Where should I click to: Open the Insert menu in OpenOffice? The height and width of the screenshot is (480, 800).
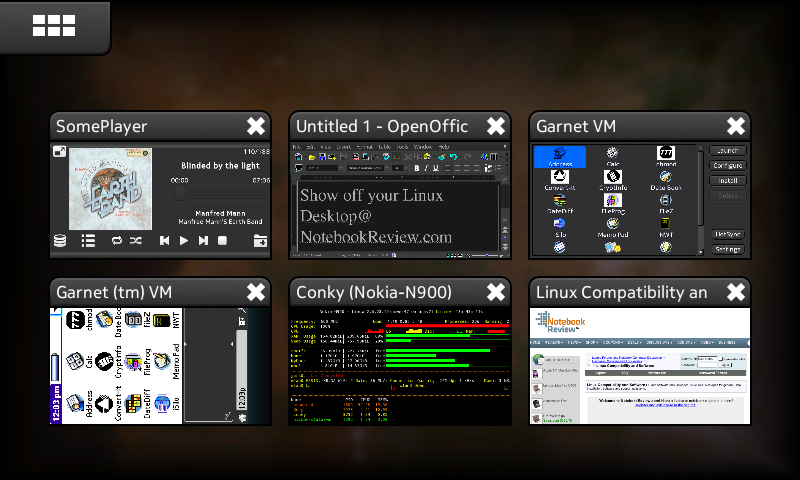pyautogui.click(x=344, y=147)
